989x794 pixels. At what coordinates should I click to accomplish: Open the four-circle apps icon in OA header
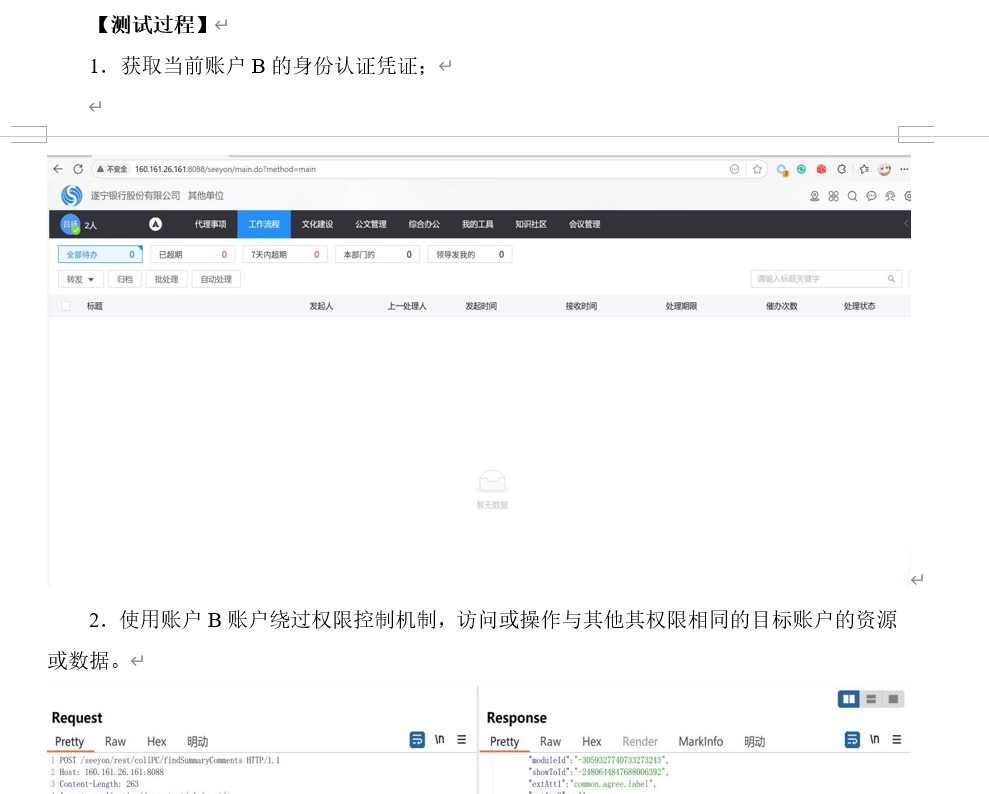833,196
